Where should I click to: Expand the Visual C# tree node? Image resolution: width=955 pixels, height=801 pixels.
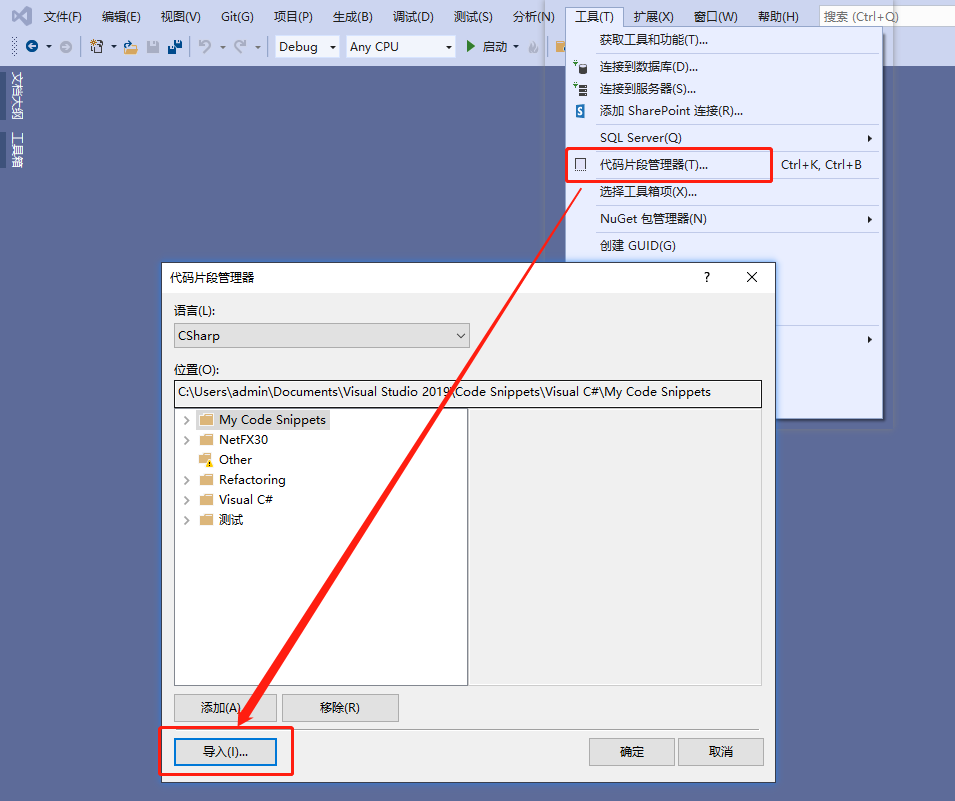coord(186,501)
